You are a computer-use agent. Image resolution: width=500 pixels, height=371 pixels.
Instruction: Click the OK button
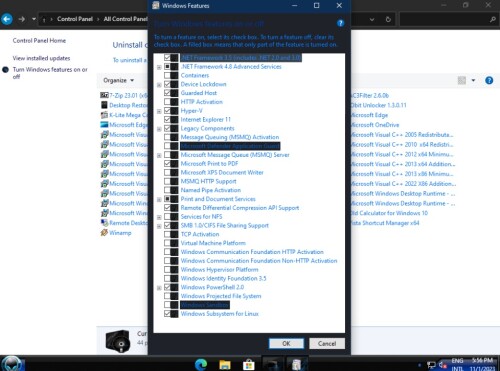pyautogui.click(x=286, y=343)
